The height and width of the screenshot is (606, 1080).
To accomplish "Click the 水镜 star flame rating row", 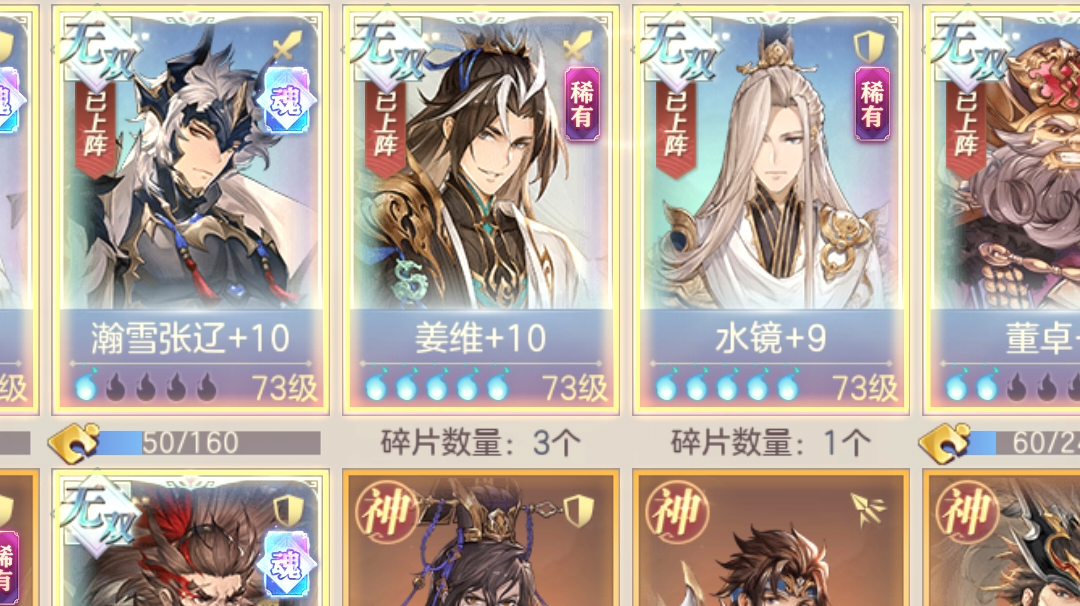I will tap(727, 387).
